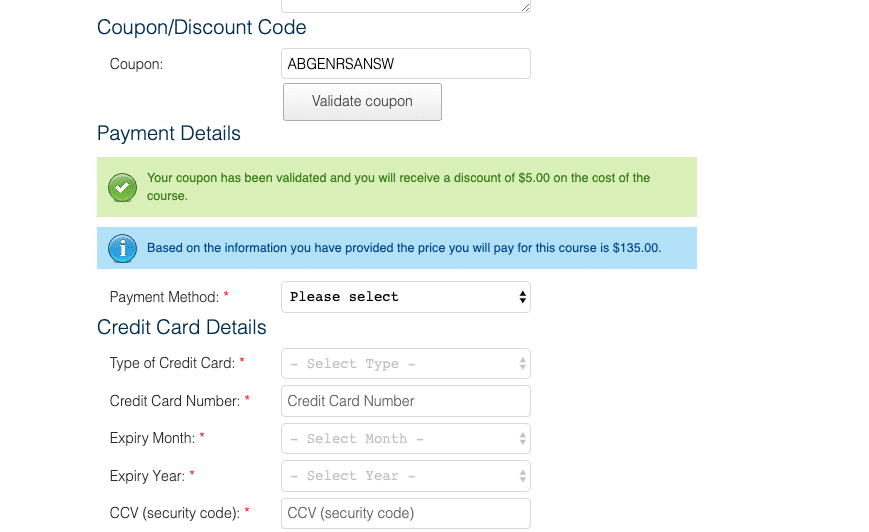Open the Type of Credit Card dropdown
869x532 pixels.
[406, 364]
